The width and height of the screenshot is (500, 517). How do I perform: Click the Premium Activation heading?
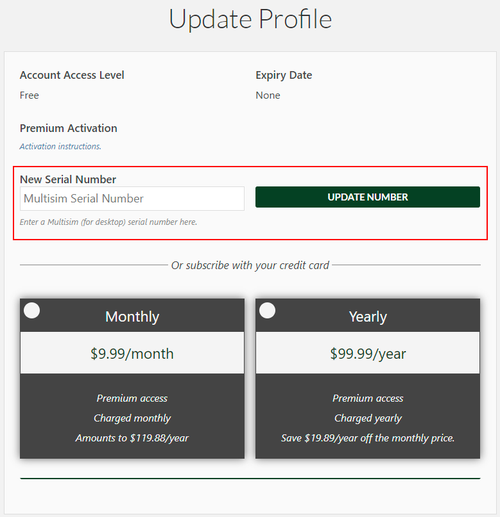click(x=68, y=128)
